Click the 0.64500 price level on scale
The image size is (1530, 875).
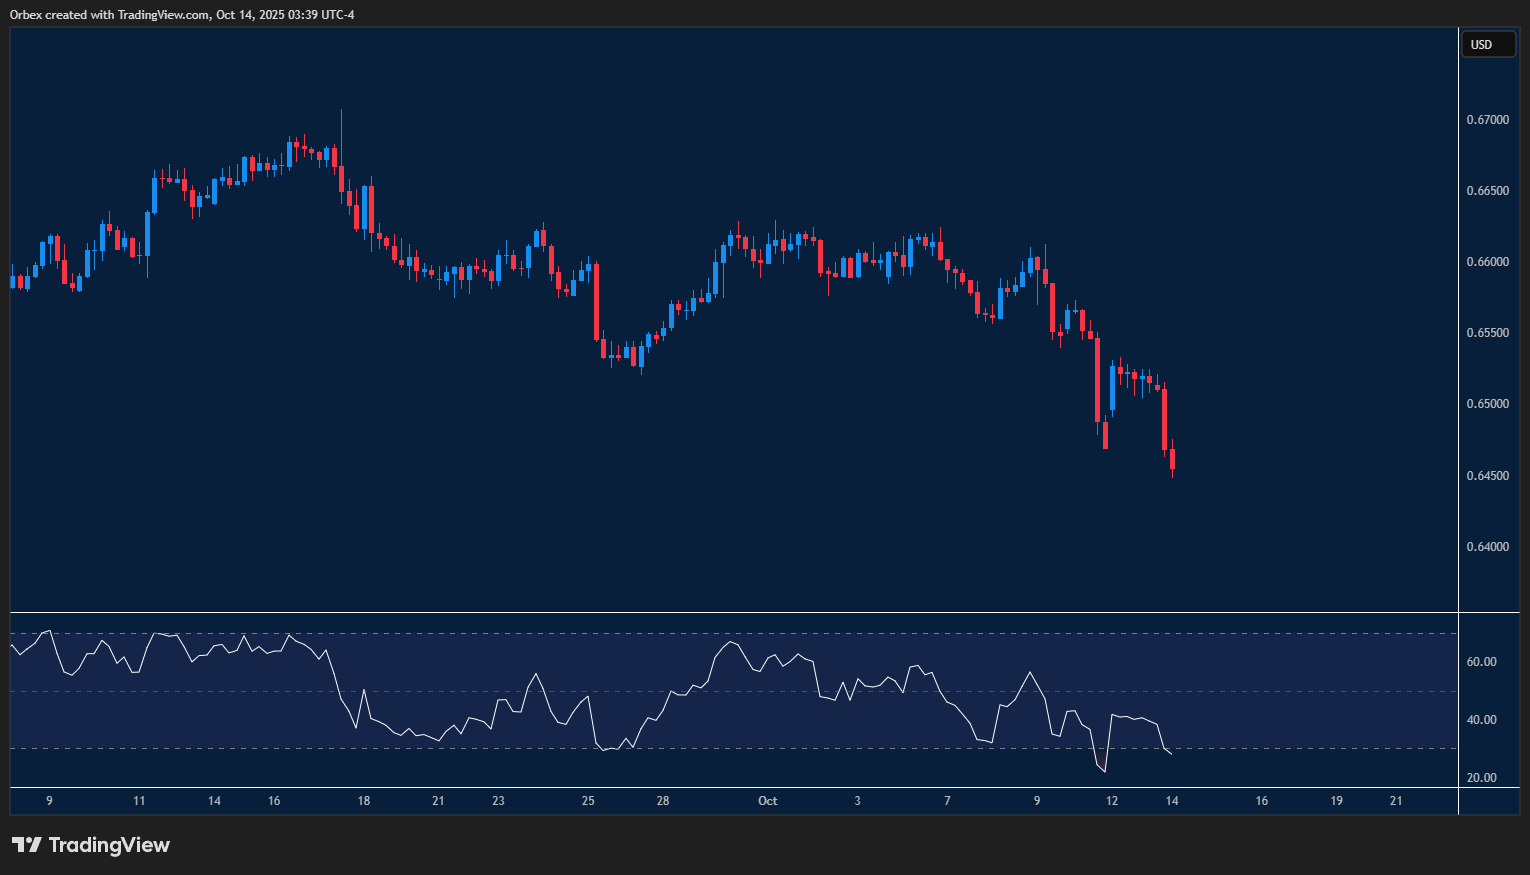[1490, 475]
